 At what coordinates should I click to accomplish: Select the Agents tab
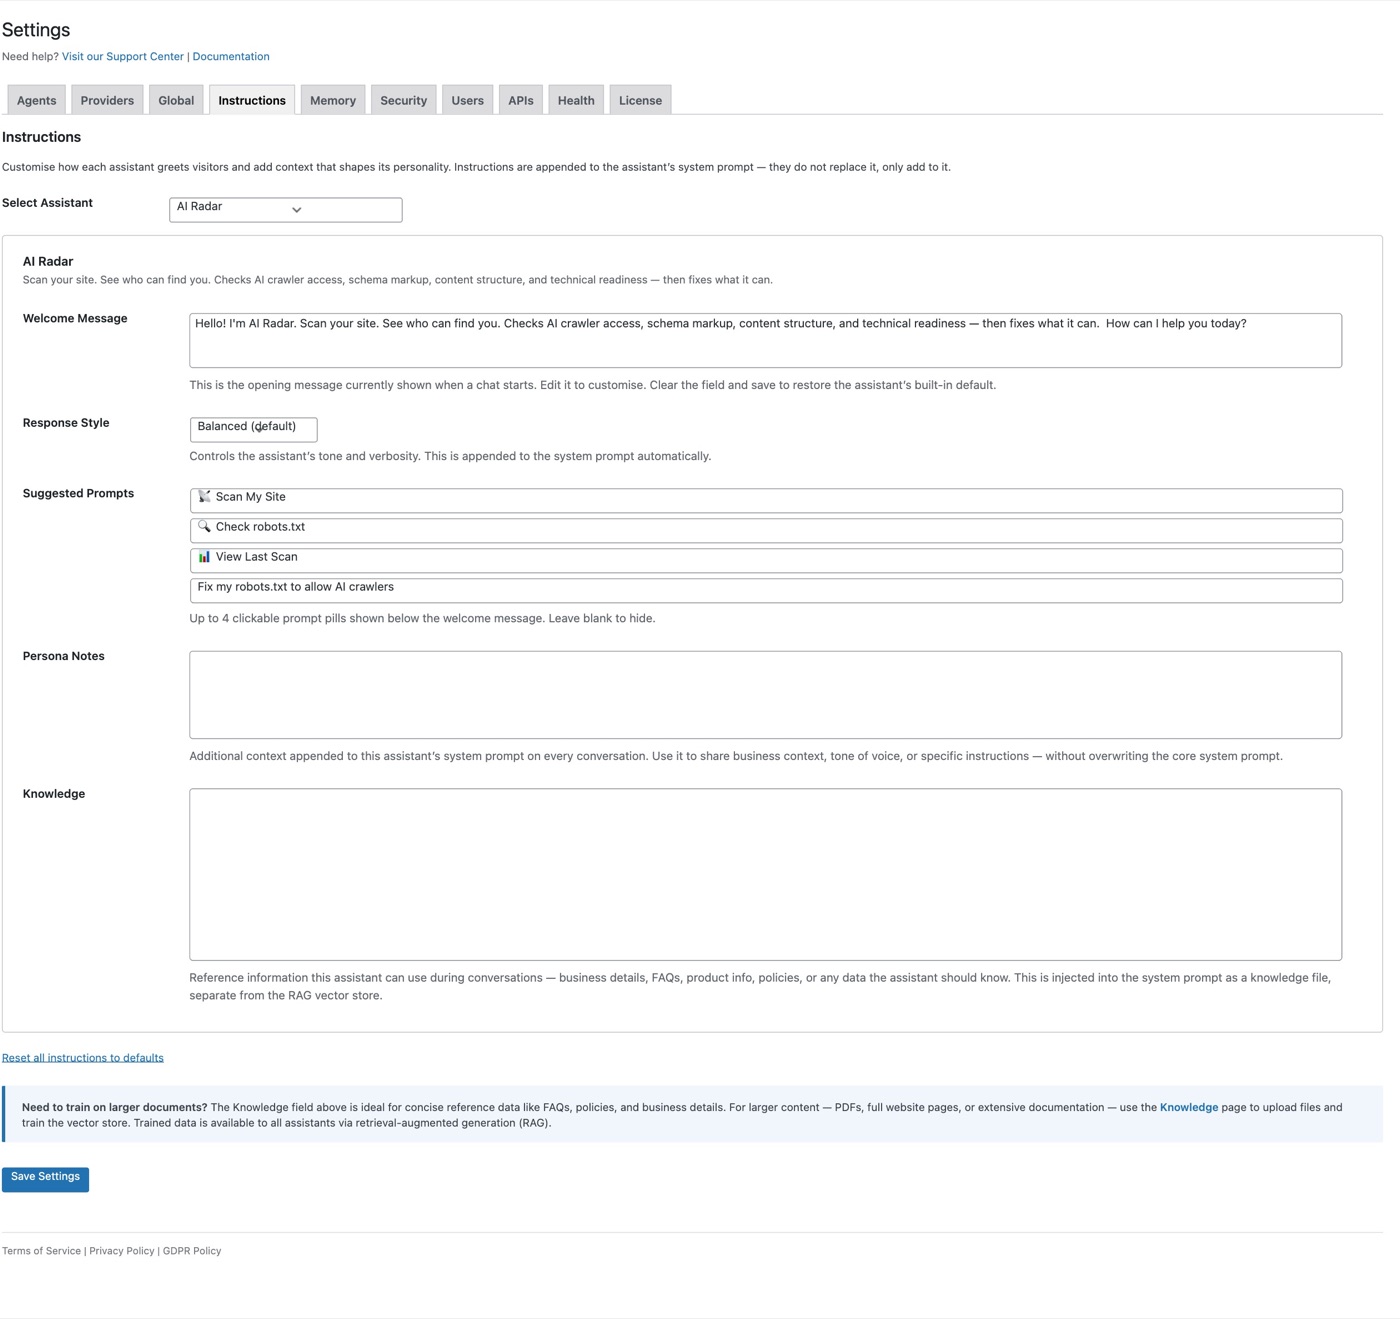[x=36, y=100]
